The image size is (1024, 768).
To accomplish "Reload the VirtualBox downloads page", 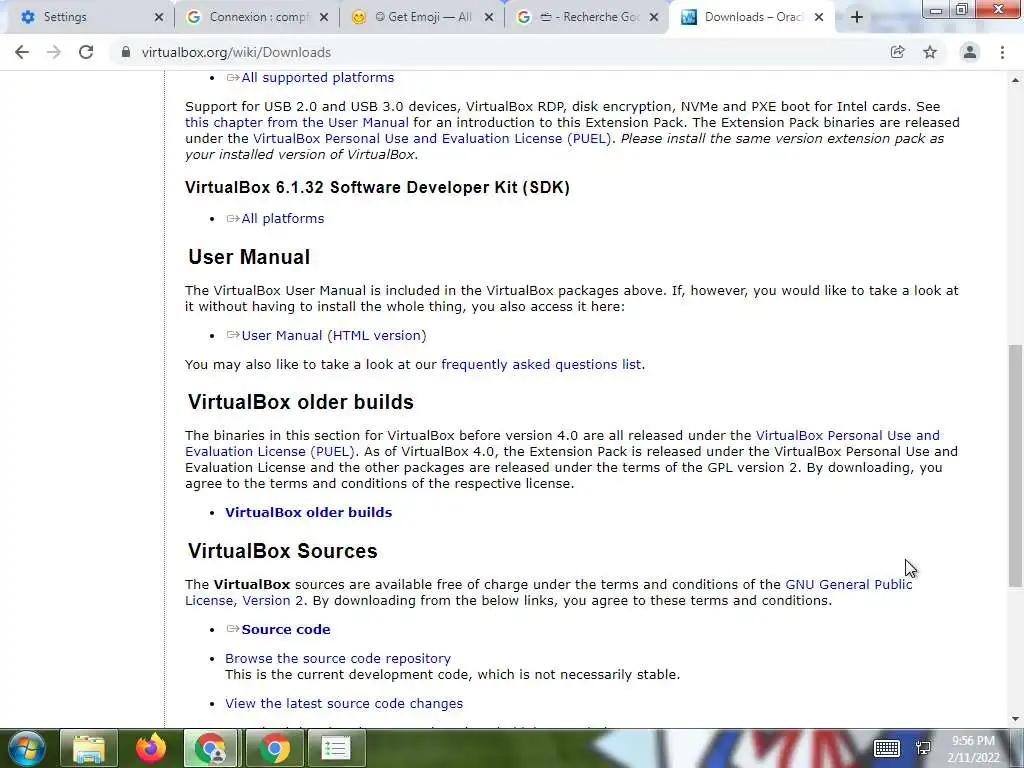I will pyautogui.click(x=86, y=52).
